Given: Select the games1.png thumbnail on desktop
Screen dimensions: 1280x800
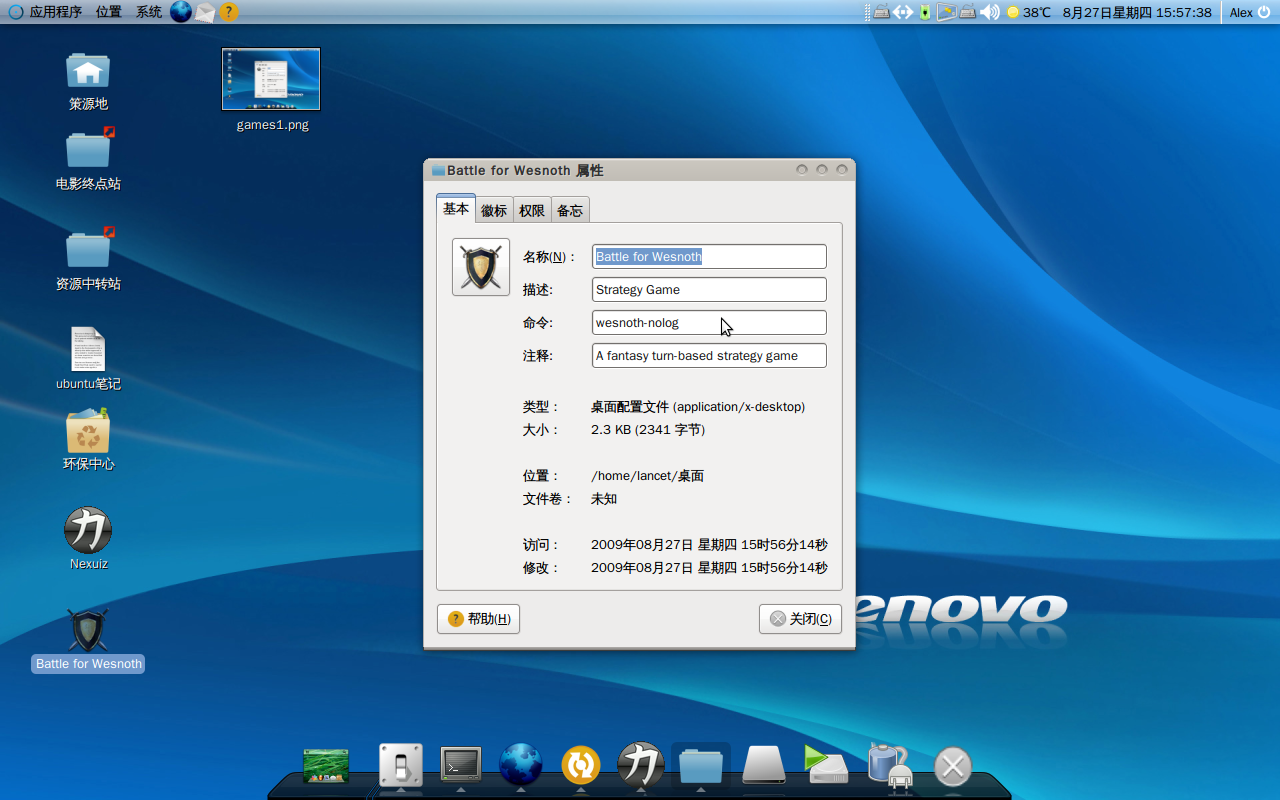Looking at the screenshot, I should point(271,79).
